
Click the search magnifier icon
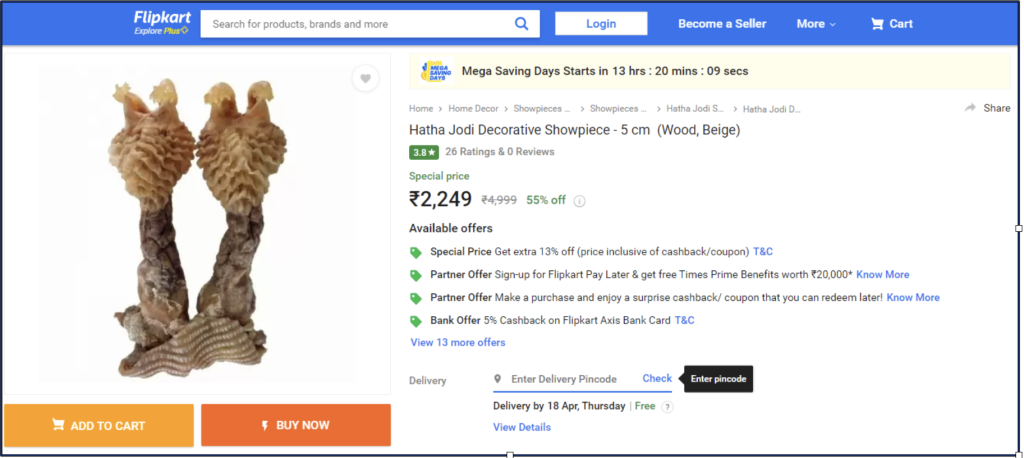[521, 24]
